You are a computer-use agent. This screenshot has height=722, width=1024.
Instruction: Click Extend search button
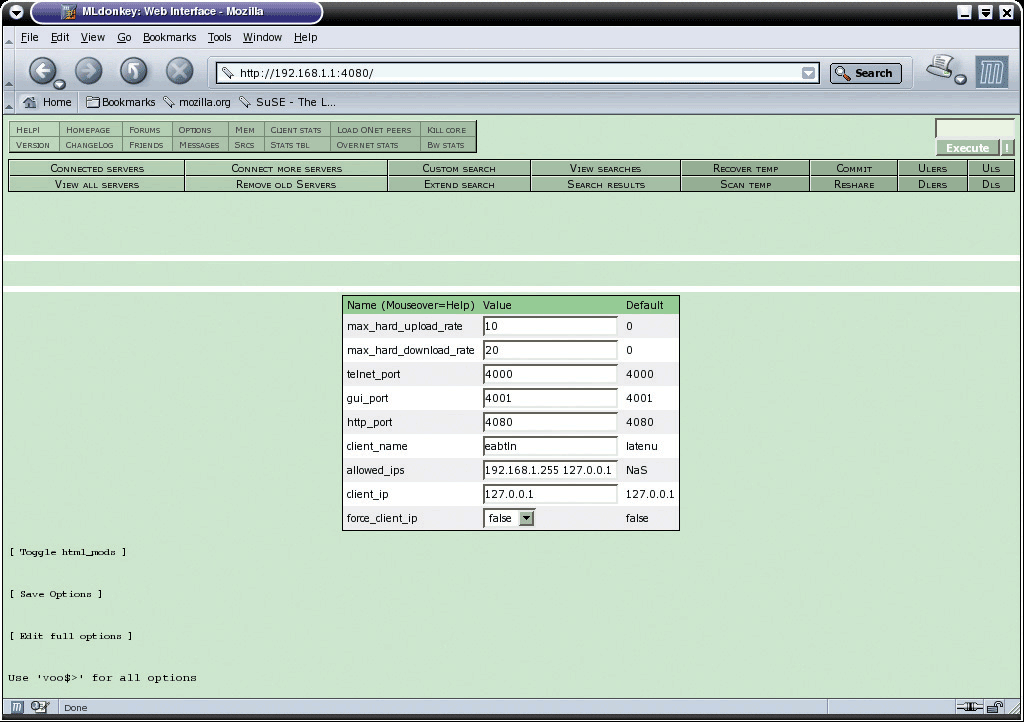coord(459,184)
